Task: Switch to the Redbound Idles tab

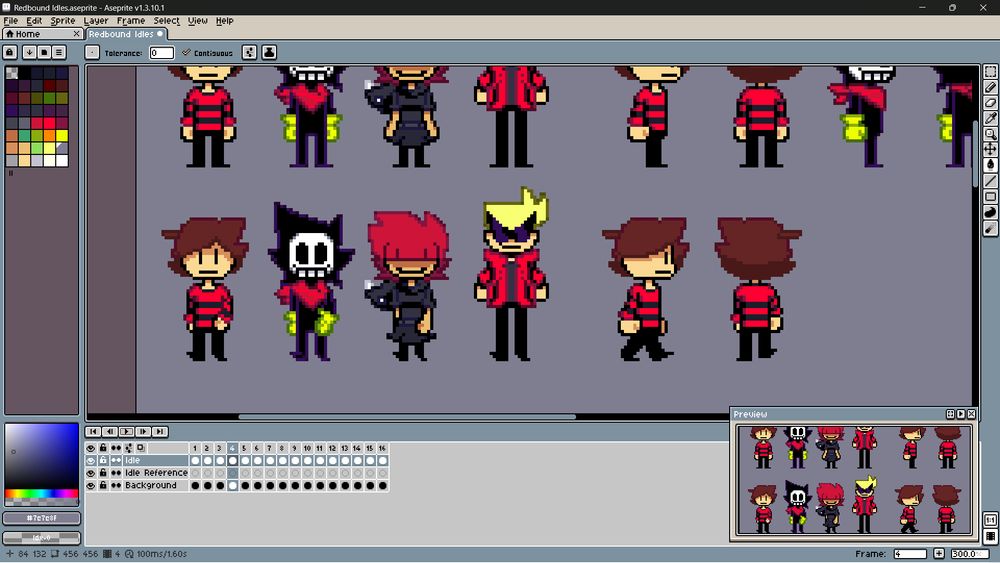Action: click(126, 34)
